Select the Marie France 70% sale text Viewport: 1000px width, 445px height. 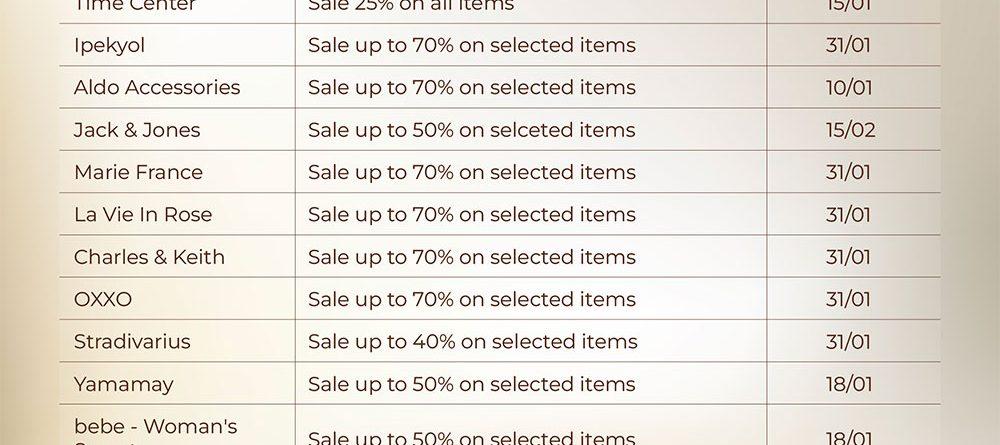[x=471, y=173]
